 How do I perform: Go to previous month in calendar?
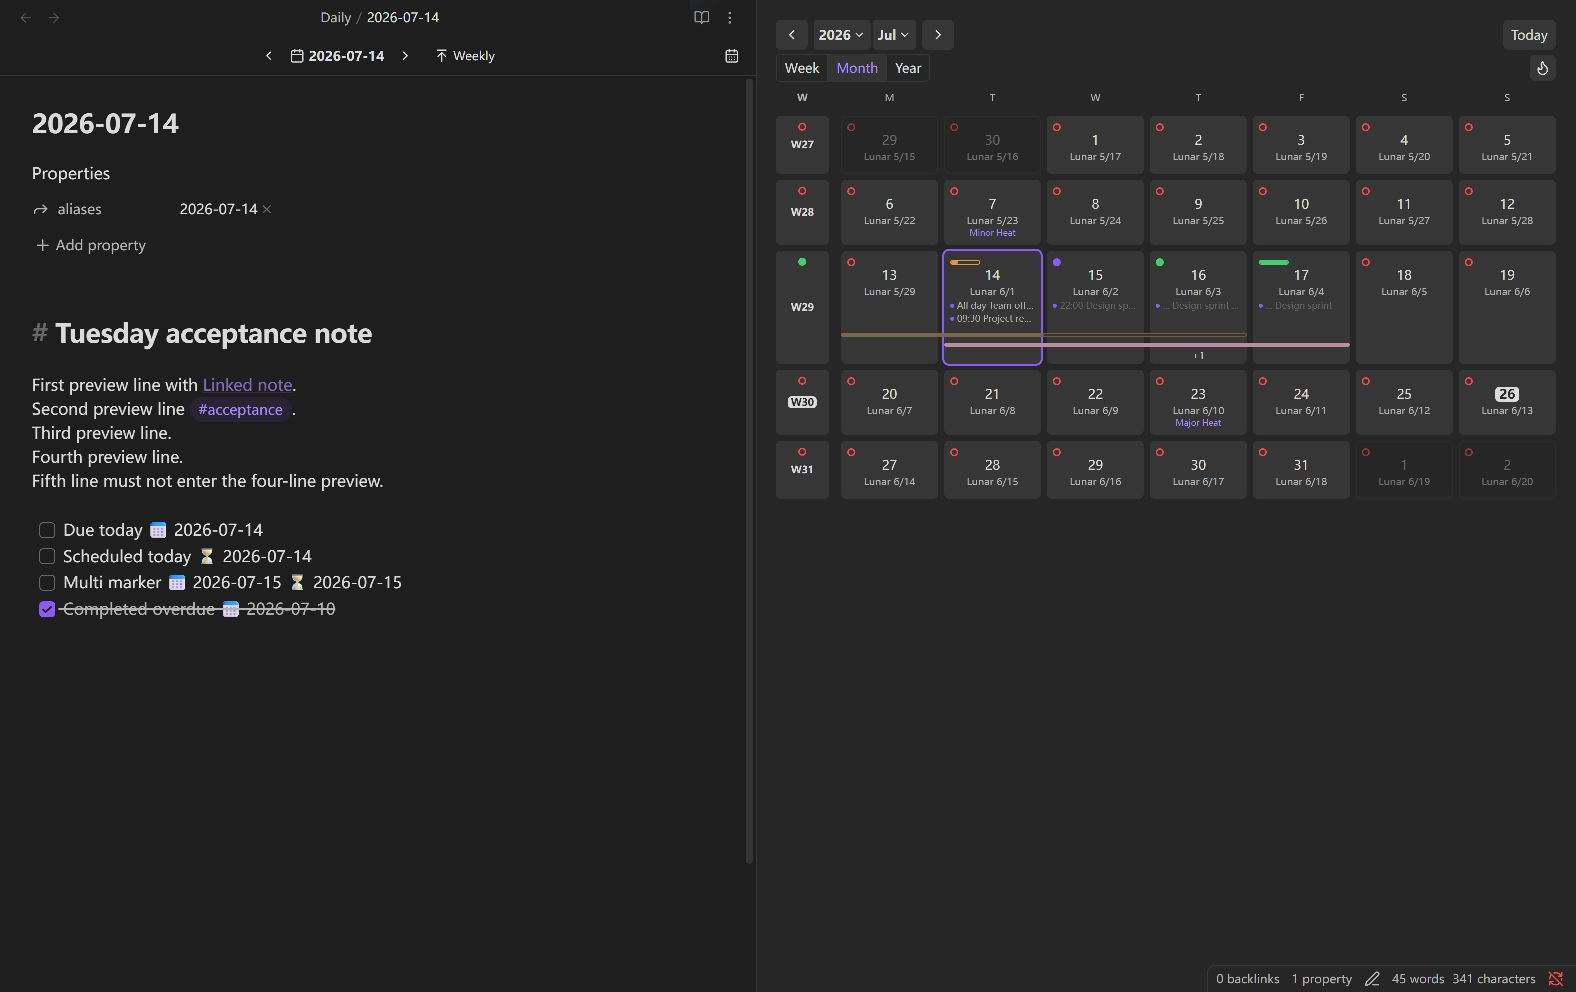click(x=791, y=35)
